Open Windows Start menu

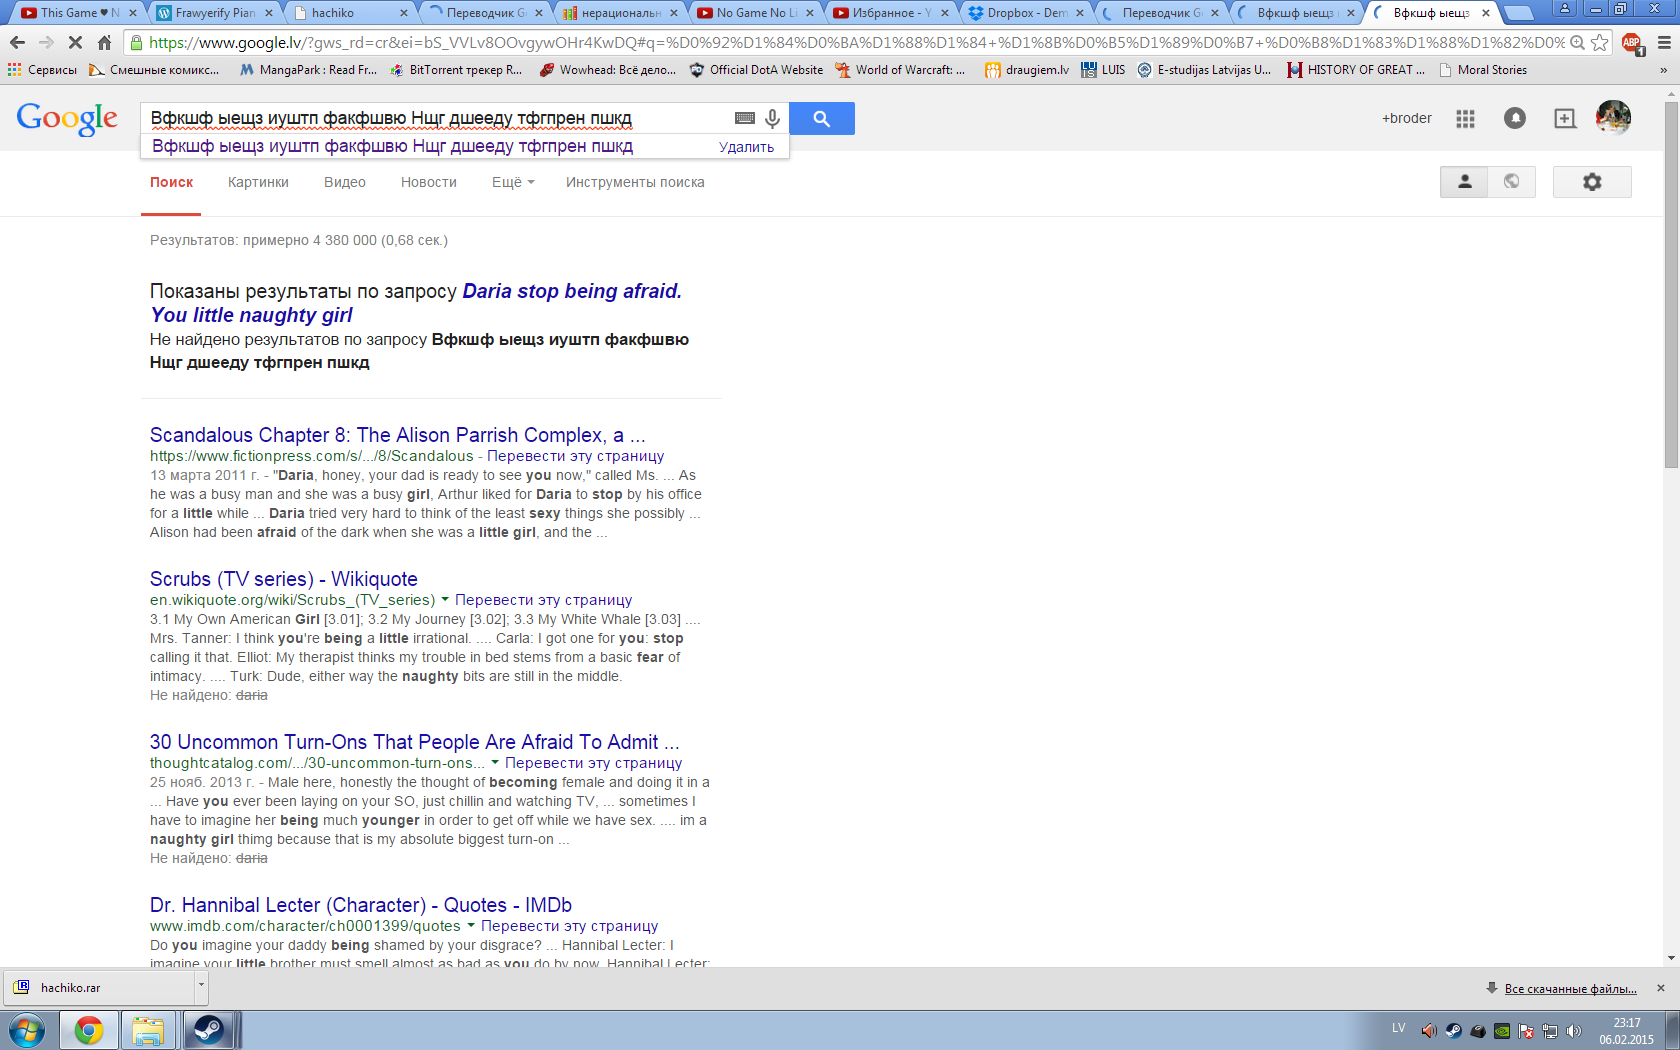pos(26,1030)
